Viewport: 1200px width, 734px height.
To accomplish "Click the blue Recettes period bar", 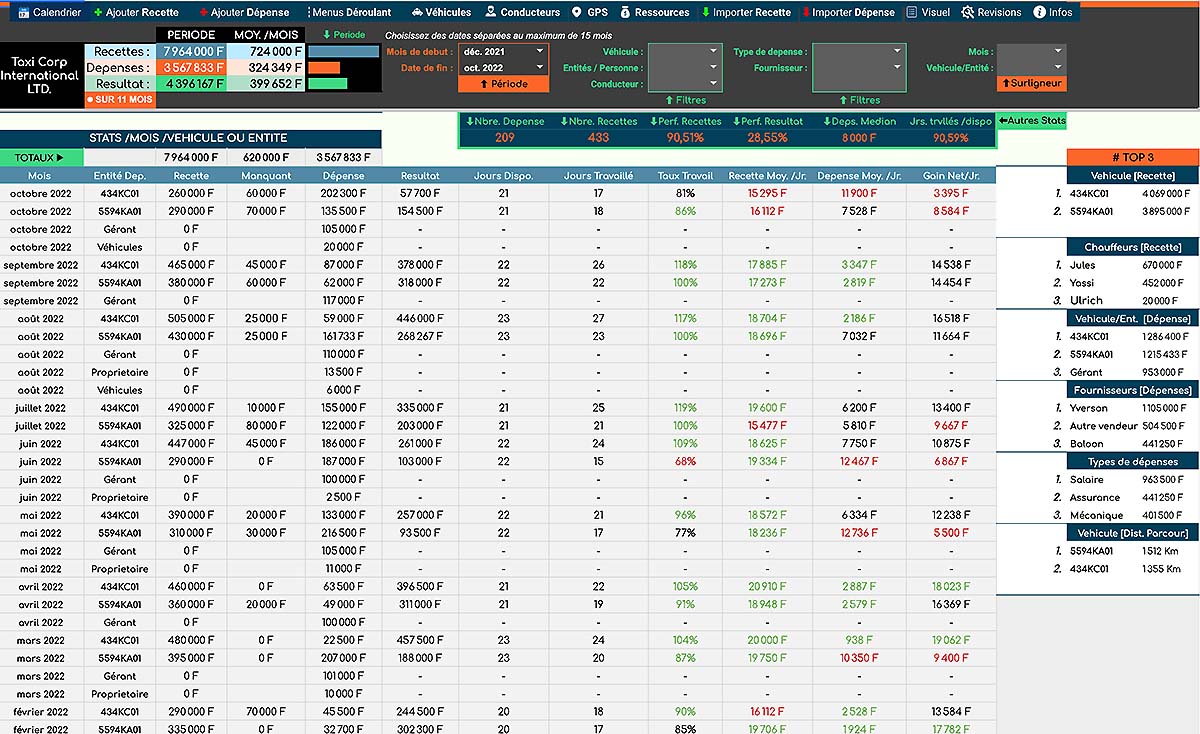I will tap(343, 51).
